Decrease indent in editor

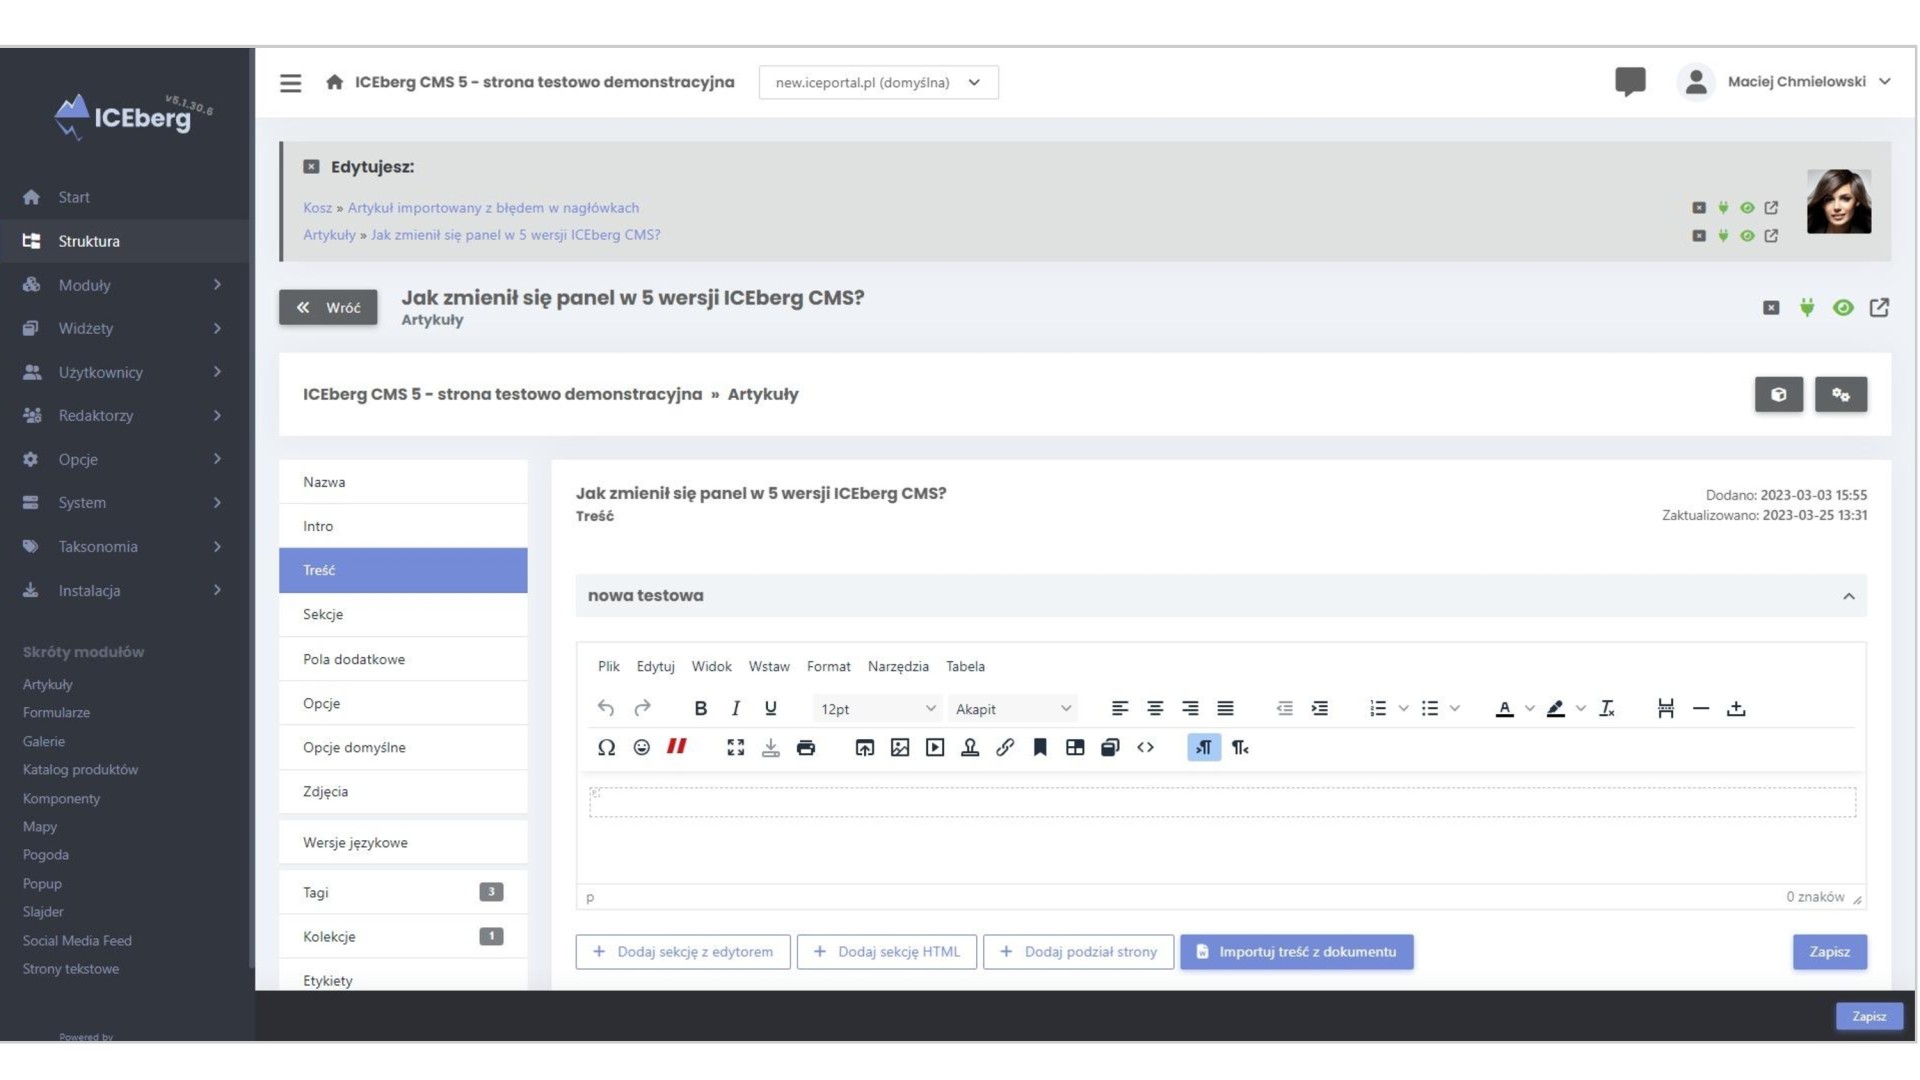coord(1285,708)
